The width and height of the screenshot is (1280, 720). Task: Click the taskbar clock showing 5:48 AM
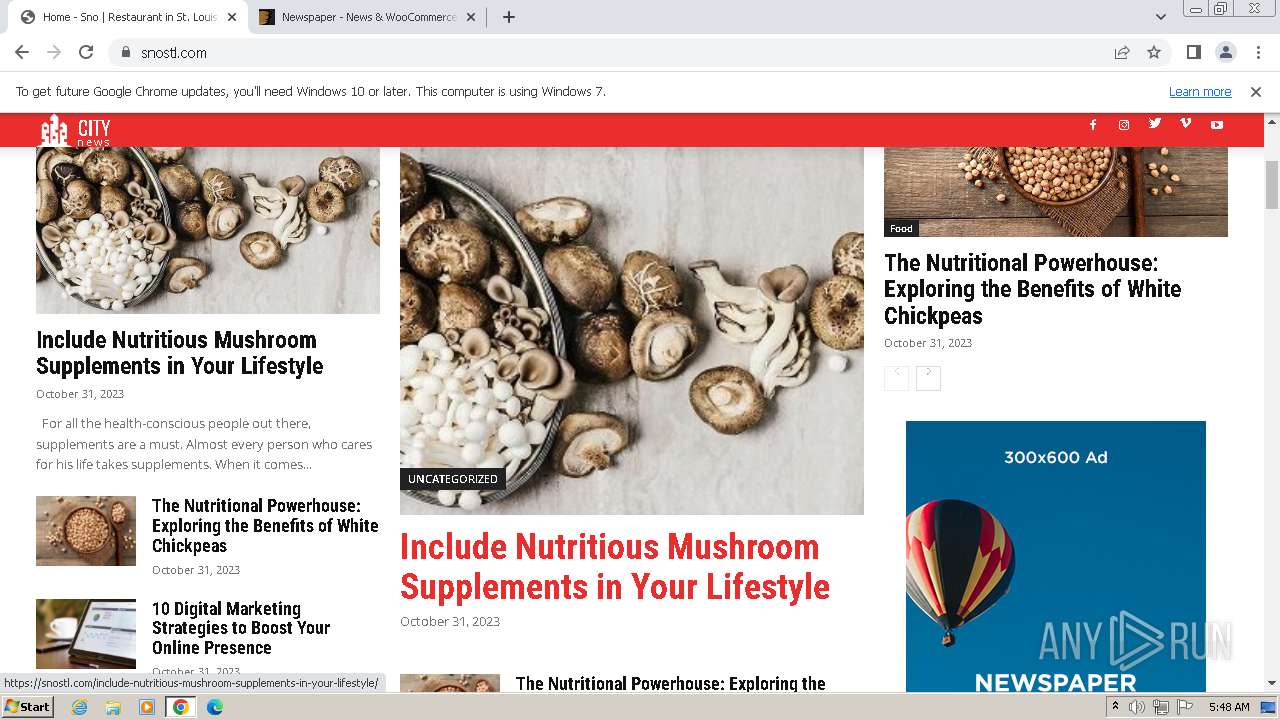pos(1229,707)
